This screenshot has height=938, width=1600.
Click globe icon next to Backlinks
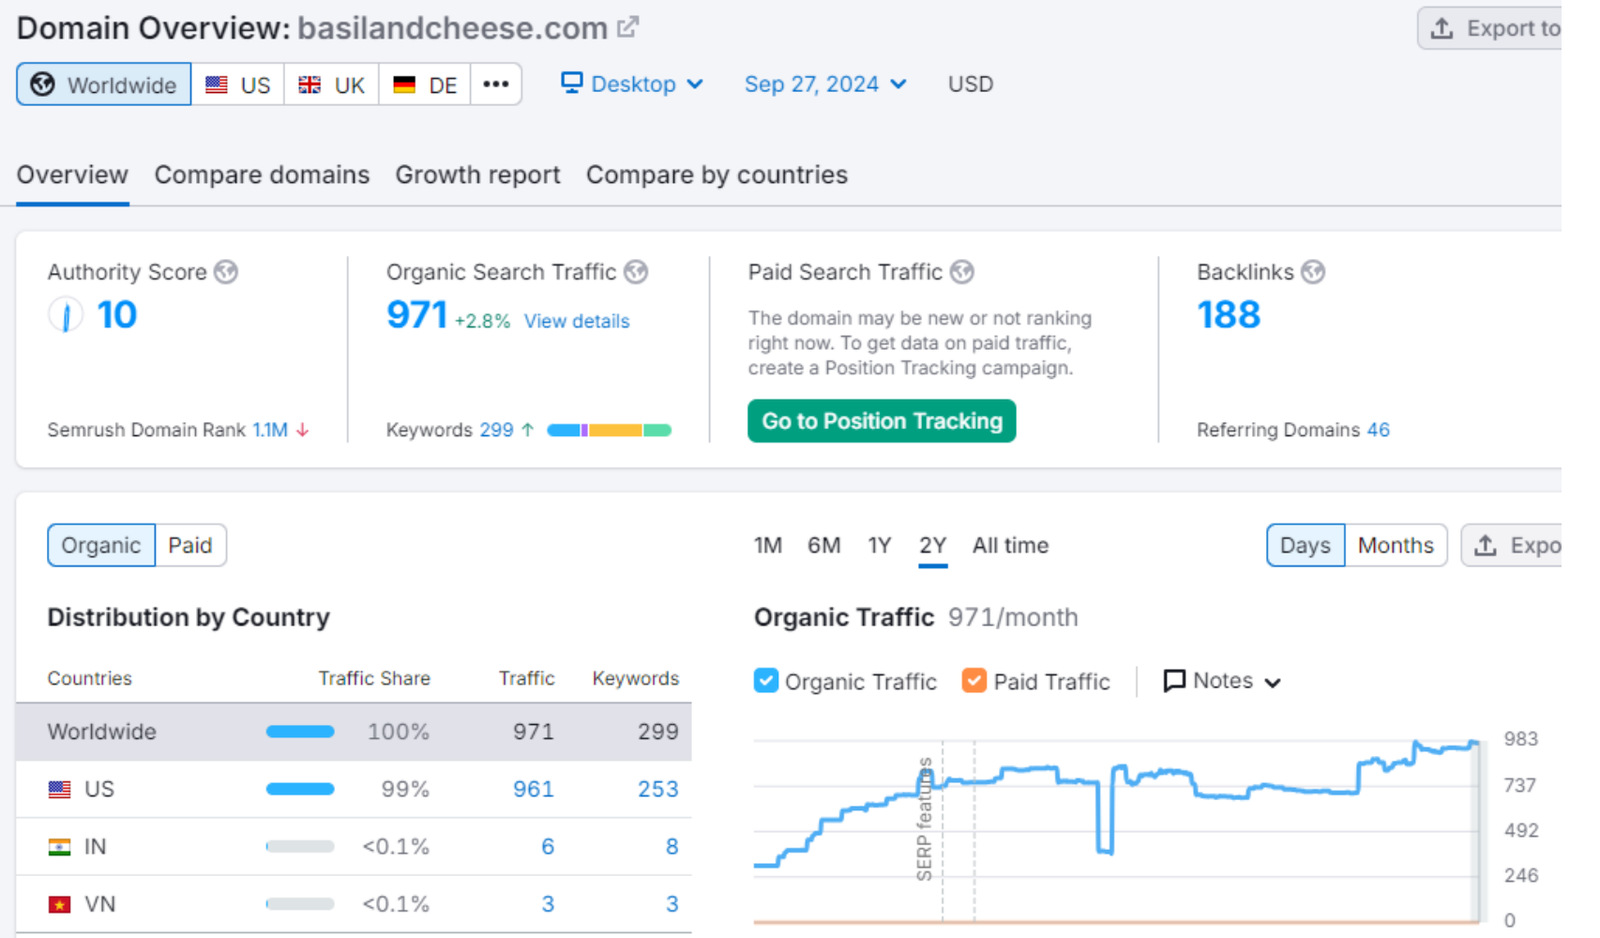tap(1313, 272)
